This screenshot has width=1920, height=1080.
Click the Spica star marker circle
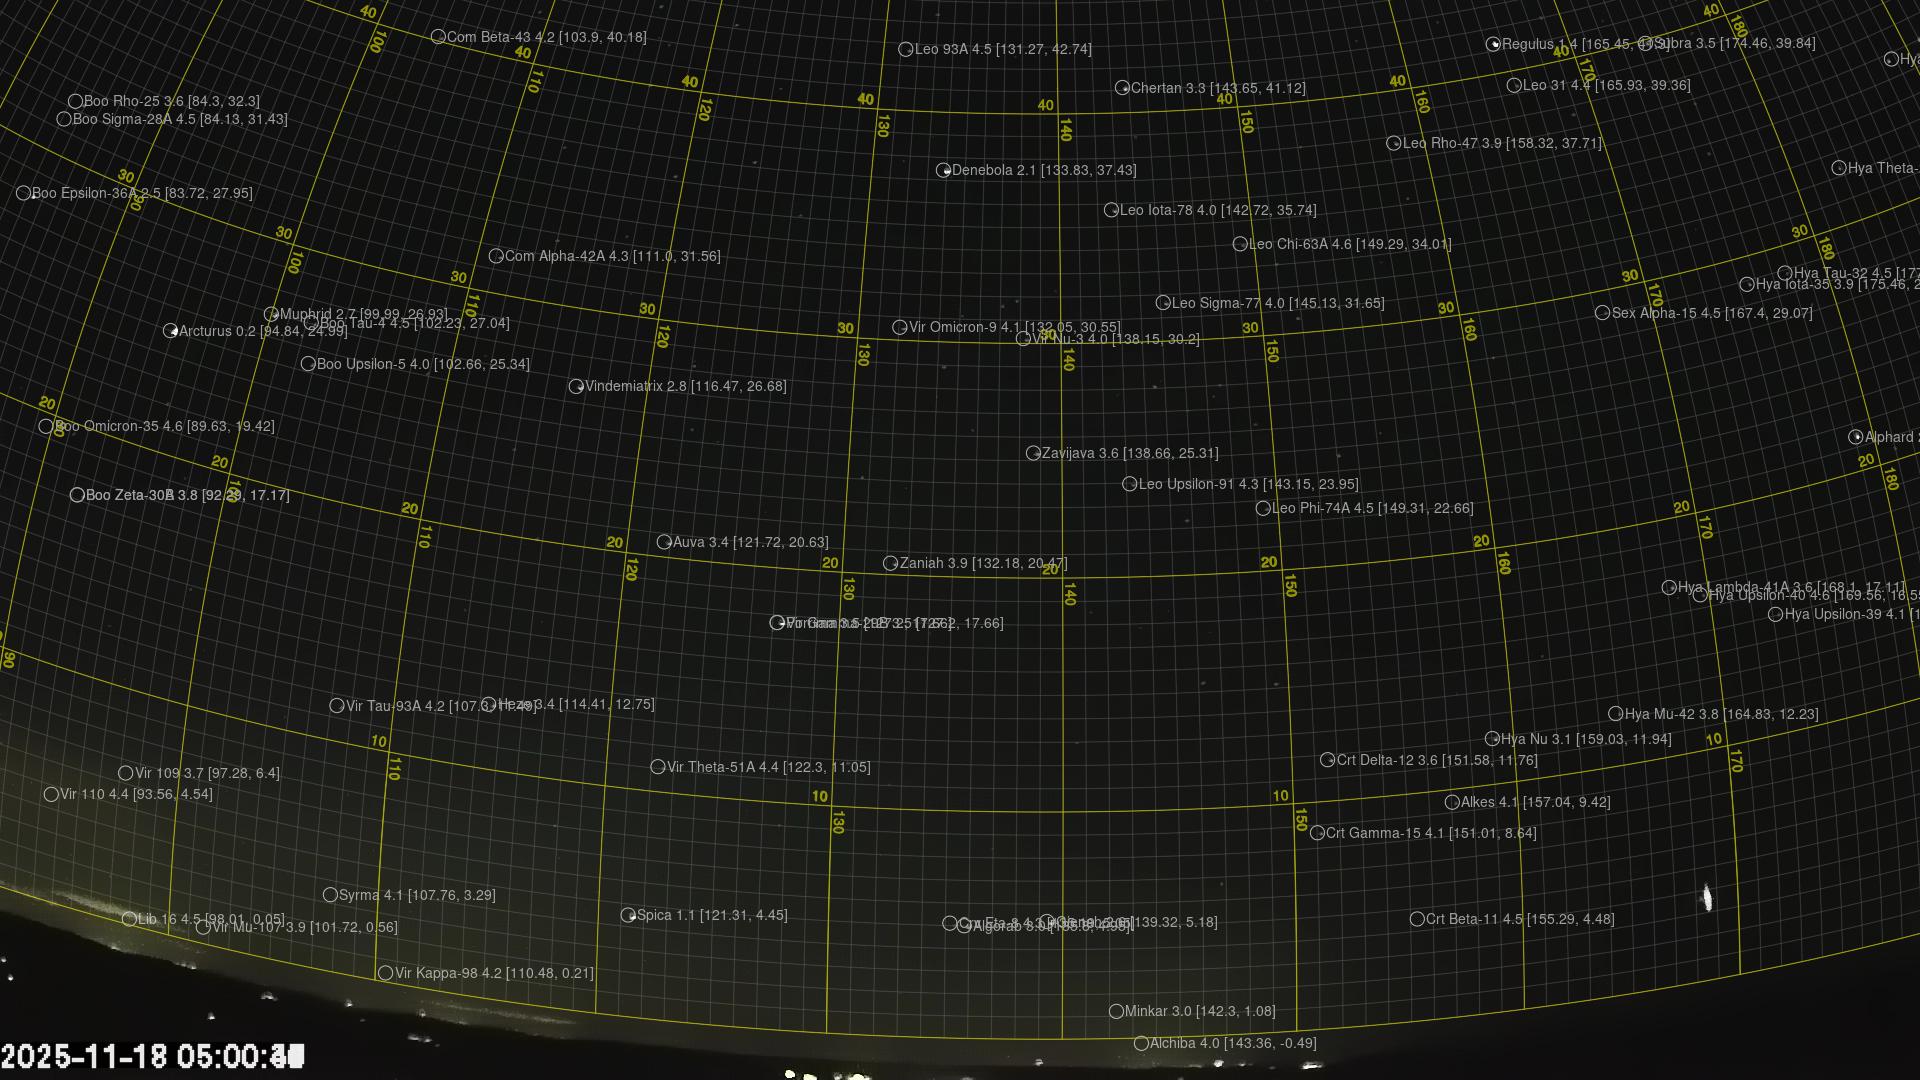(x=628, y=915)
